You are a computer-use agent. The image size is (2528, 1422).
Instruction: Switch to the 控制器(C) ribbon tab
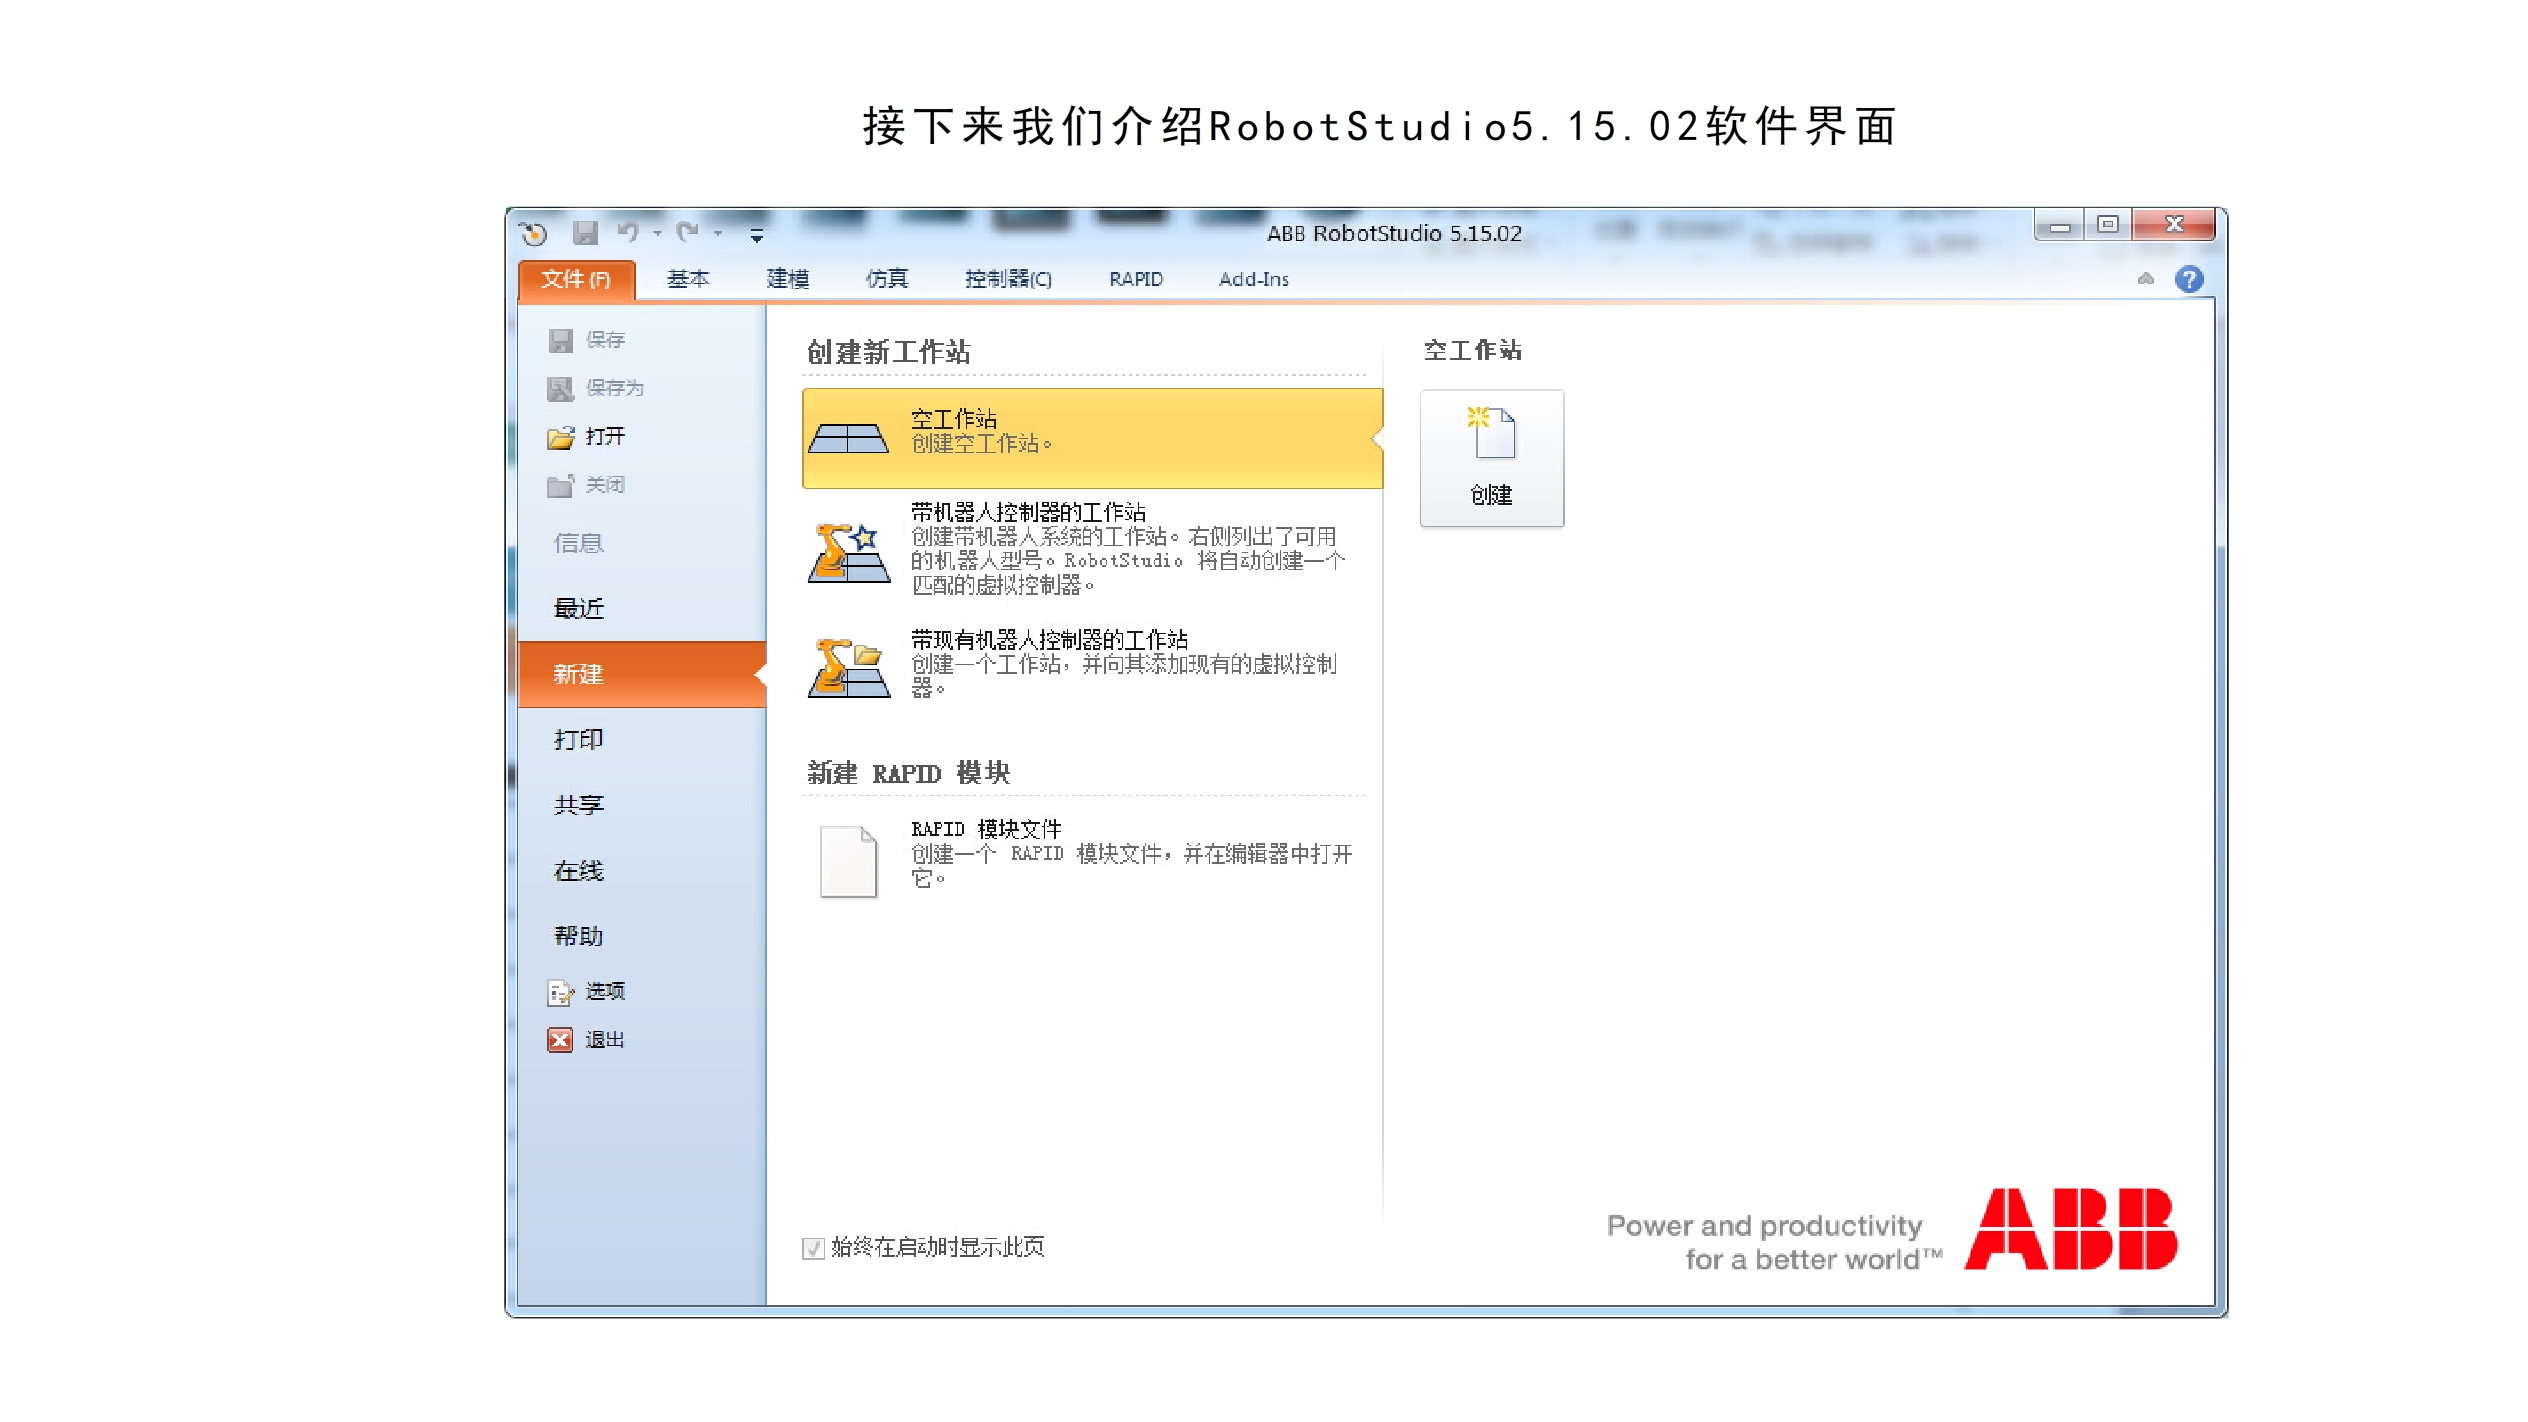tap(1008, 279)
